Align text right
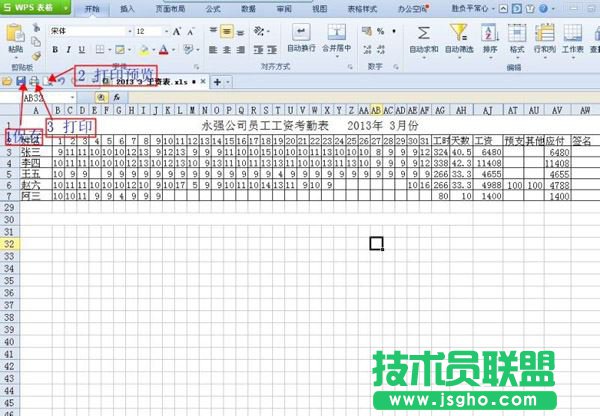 [241, 50]
